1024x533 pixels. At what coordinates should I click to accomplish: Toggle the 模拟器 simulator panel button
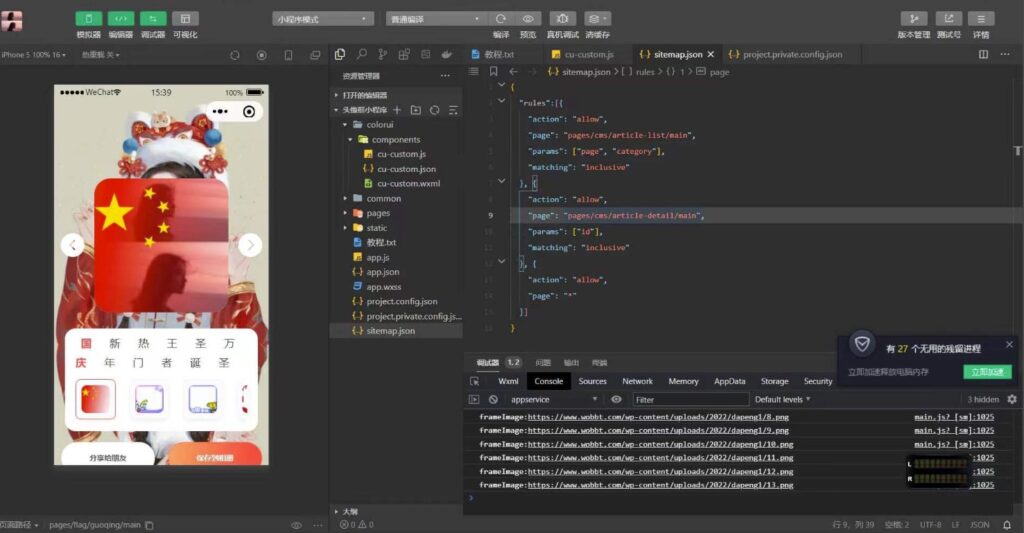(88, 18)
